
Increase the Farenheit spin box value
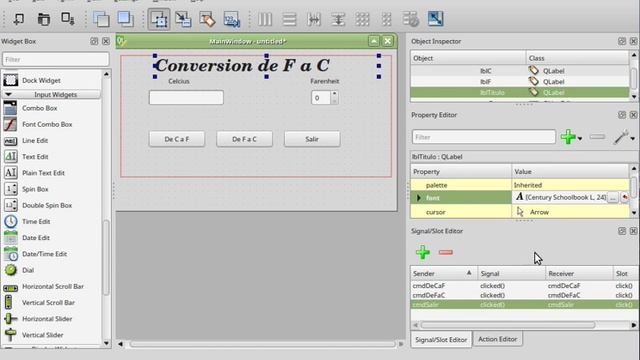point(334,94)
